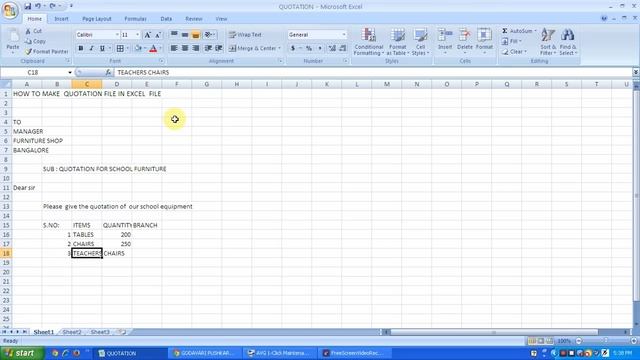Decrease font size with Shrink Font

point(158,35)
